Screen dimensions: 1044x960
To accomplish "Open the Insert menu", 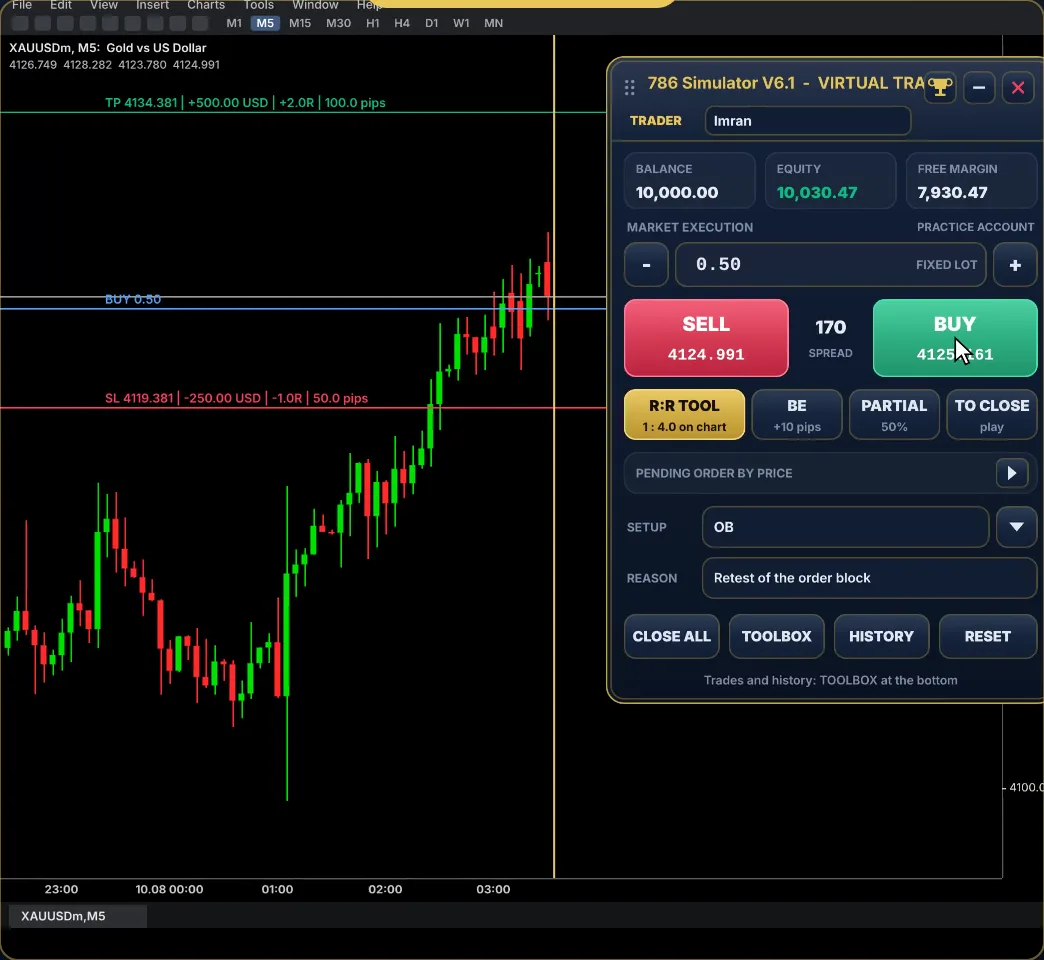I will tap(152, 5).
